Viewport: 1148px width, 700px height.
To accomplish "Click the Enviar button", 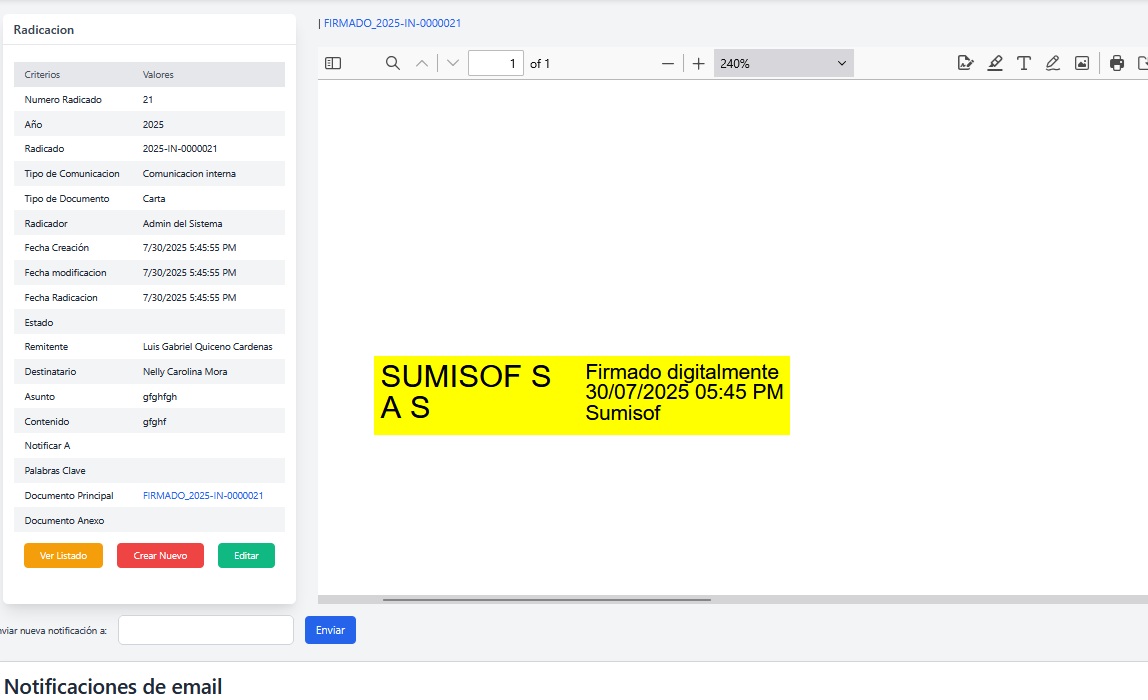I will pyautogui.click(x=330, y=630).
